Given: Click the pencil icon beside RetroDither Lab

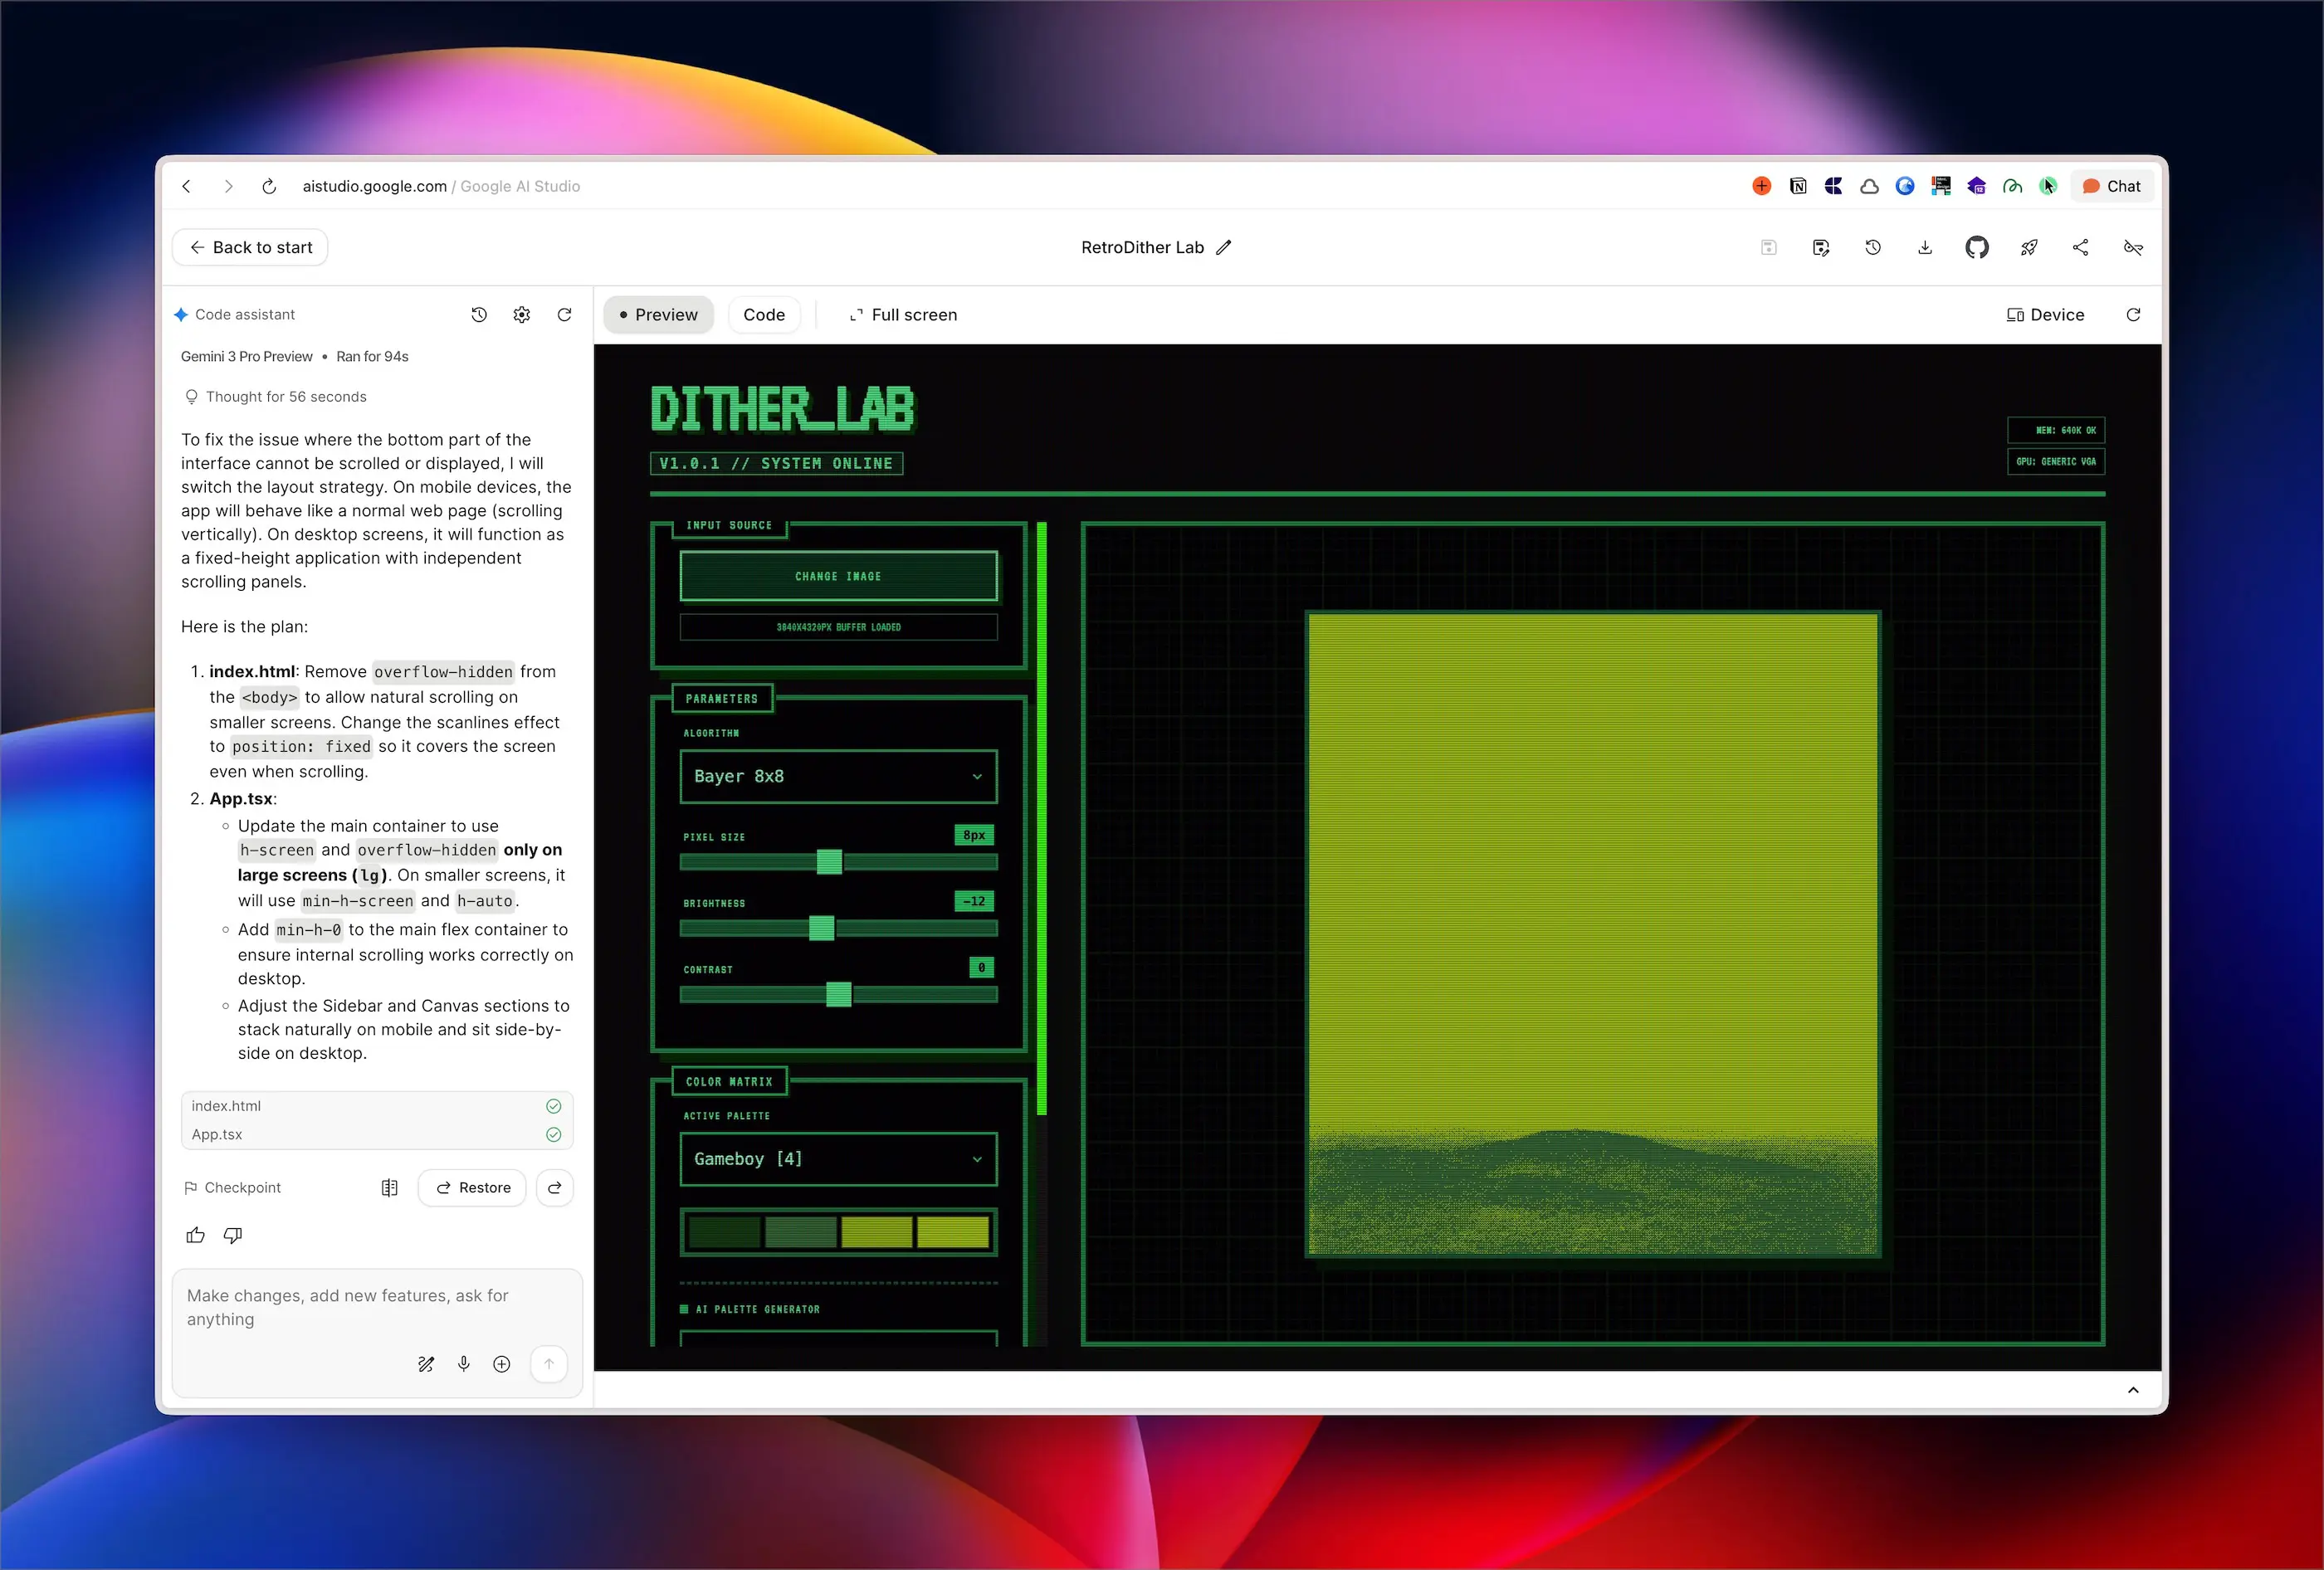Looking at the screenshot, I should 1224,247.
